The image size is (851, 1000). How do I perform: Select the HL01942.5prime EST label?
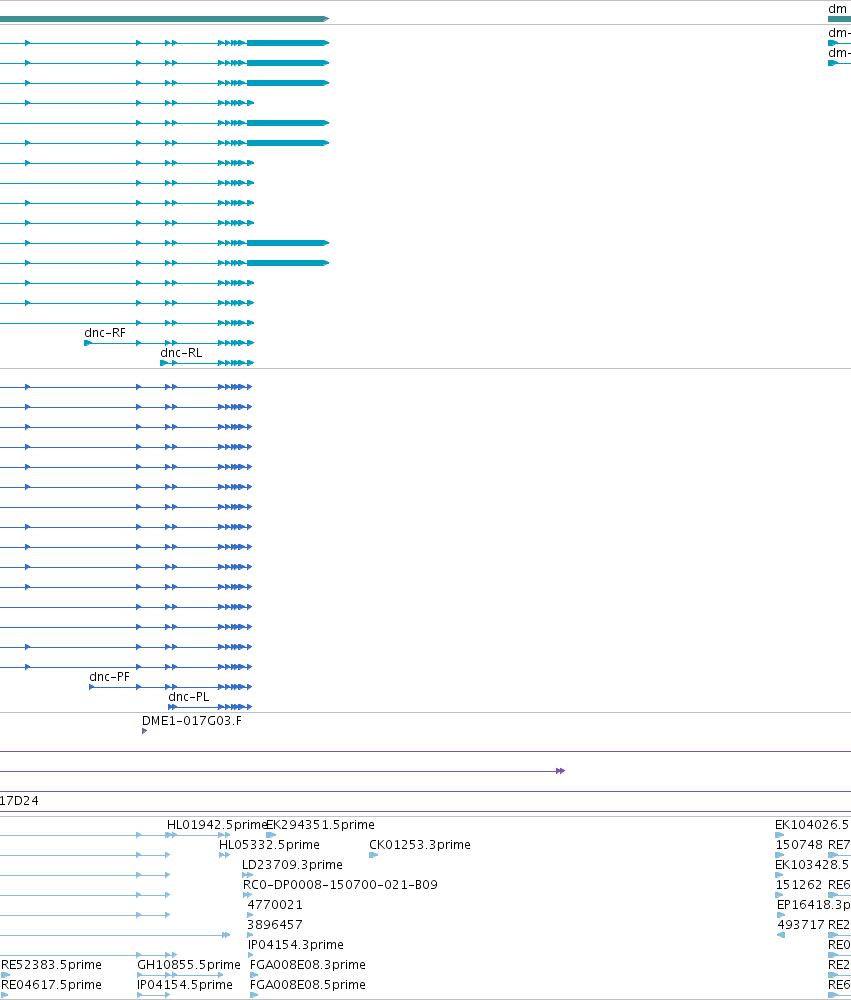point(216,825)
